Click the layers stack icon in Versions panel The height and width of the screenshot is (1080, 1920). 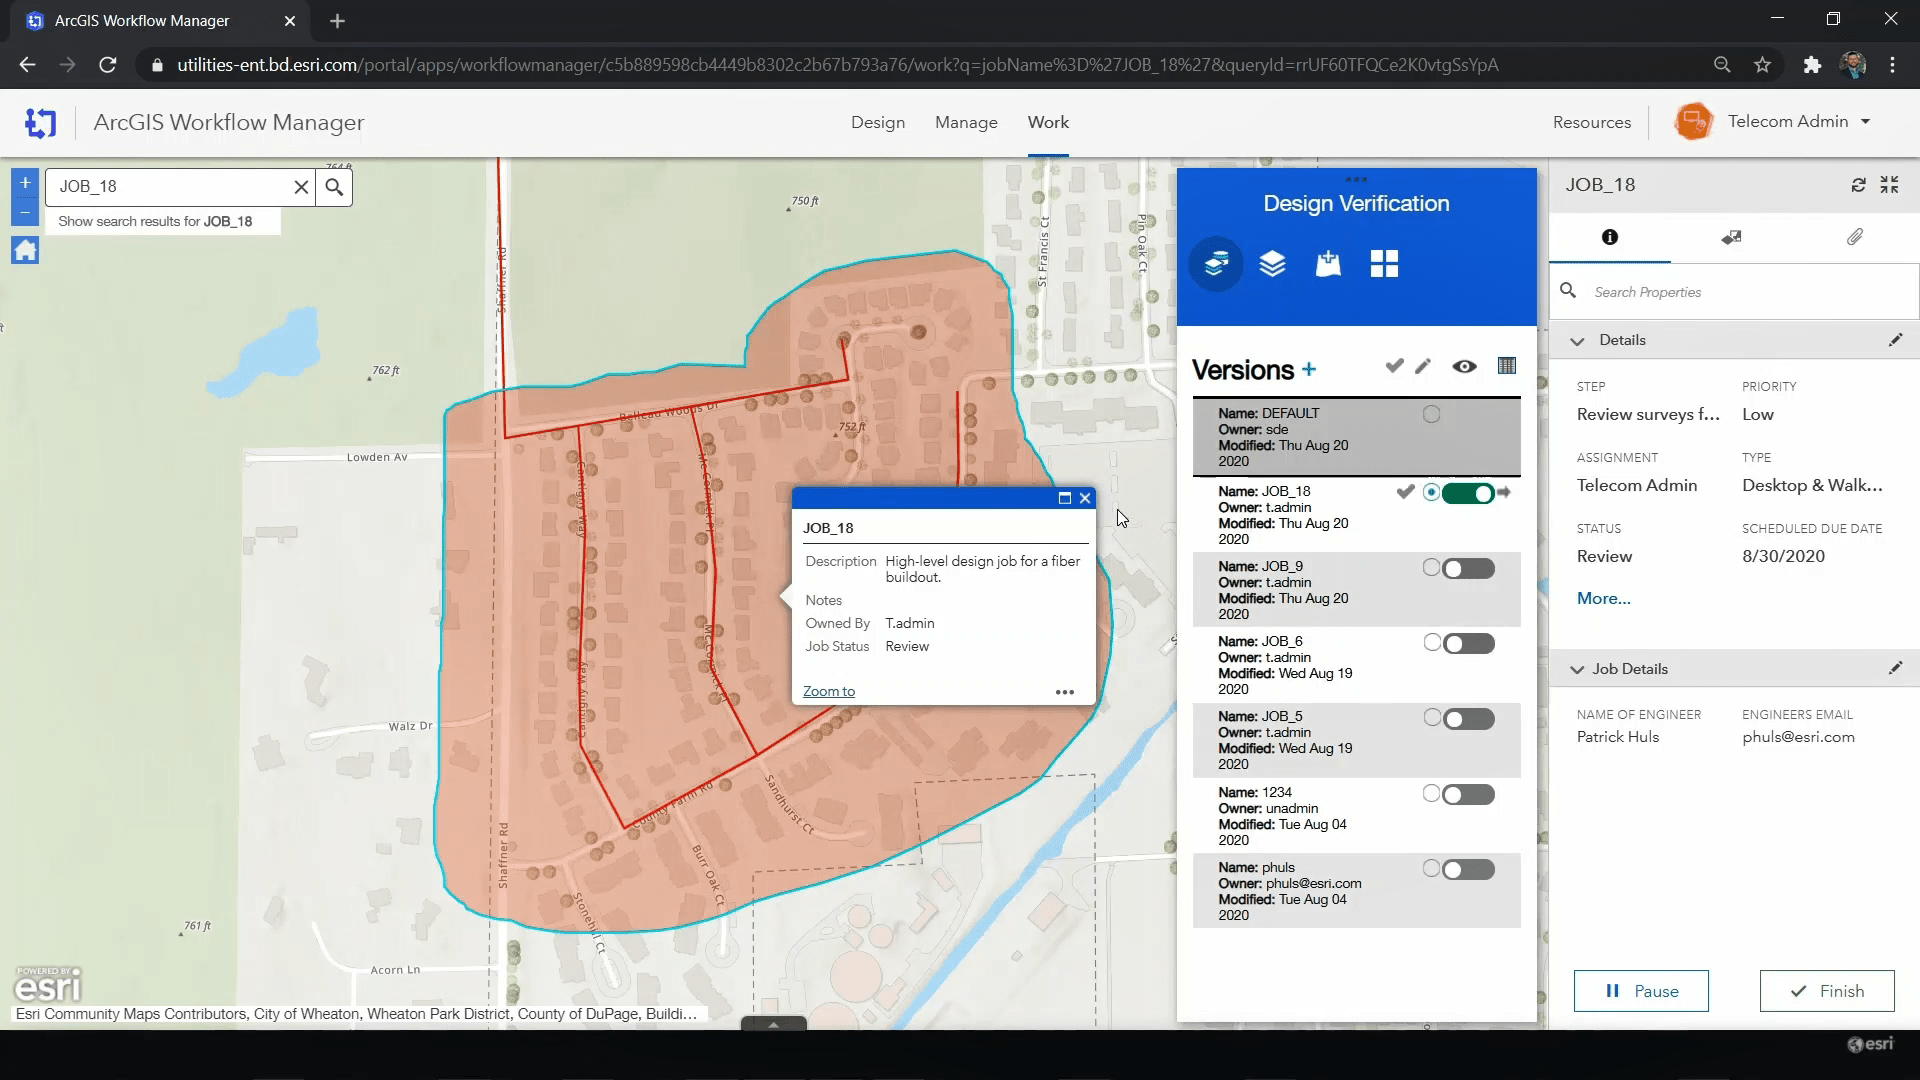pyautogui.click(x=1273, y=264)
